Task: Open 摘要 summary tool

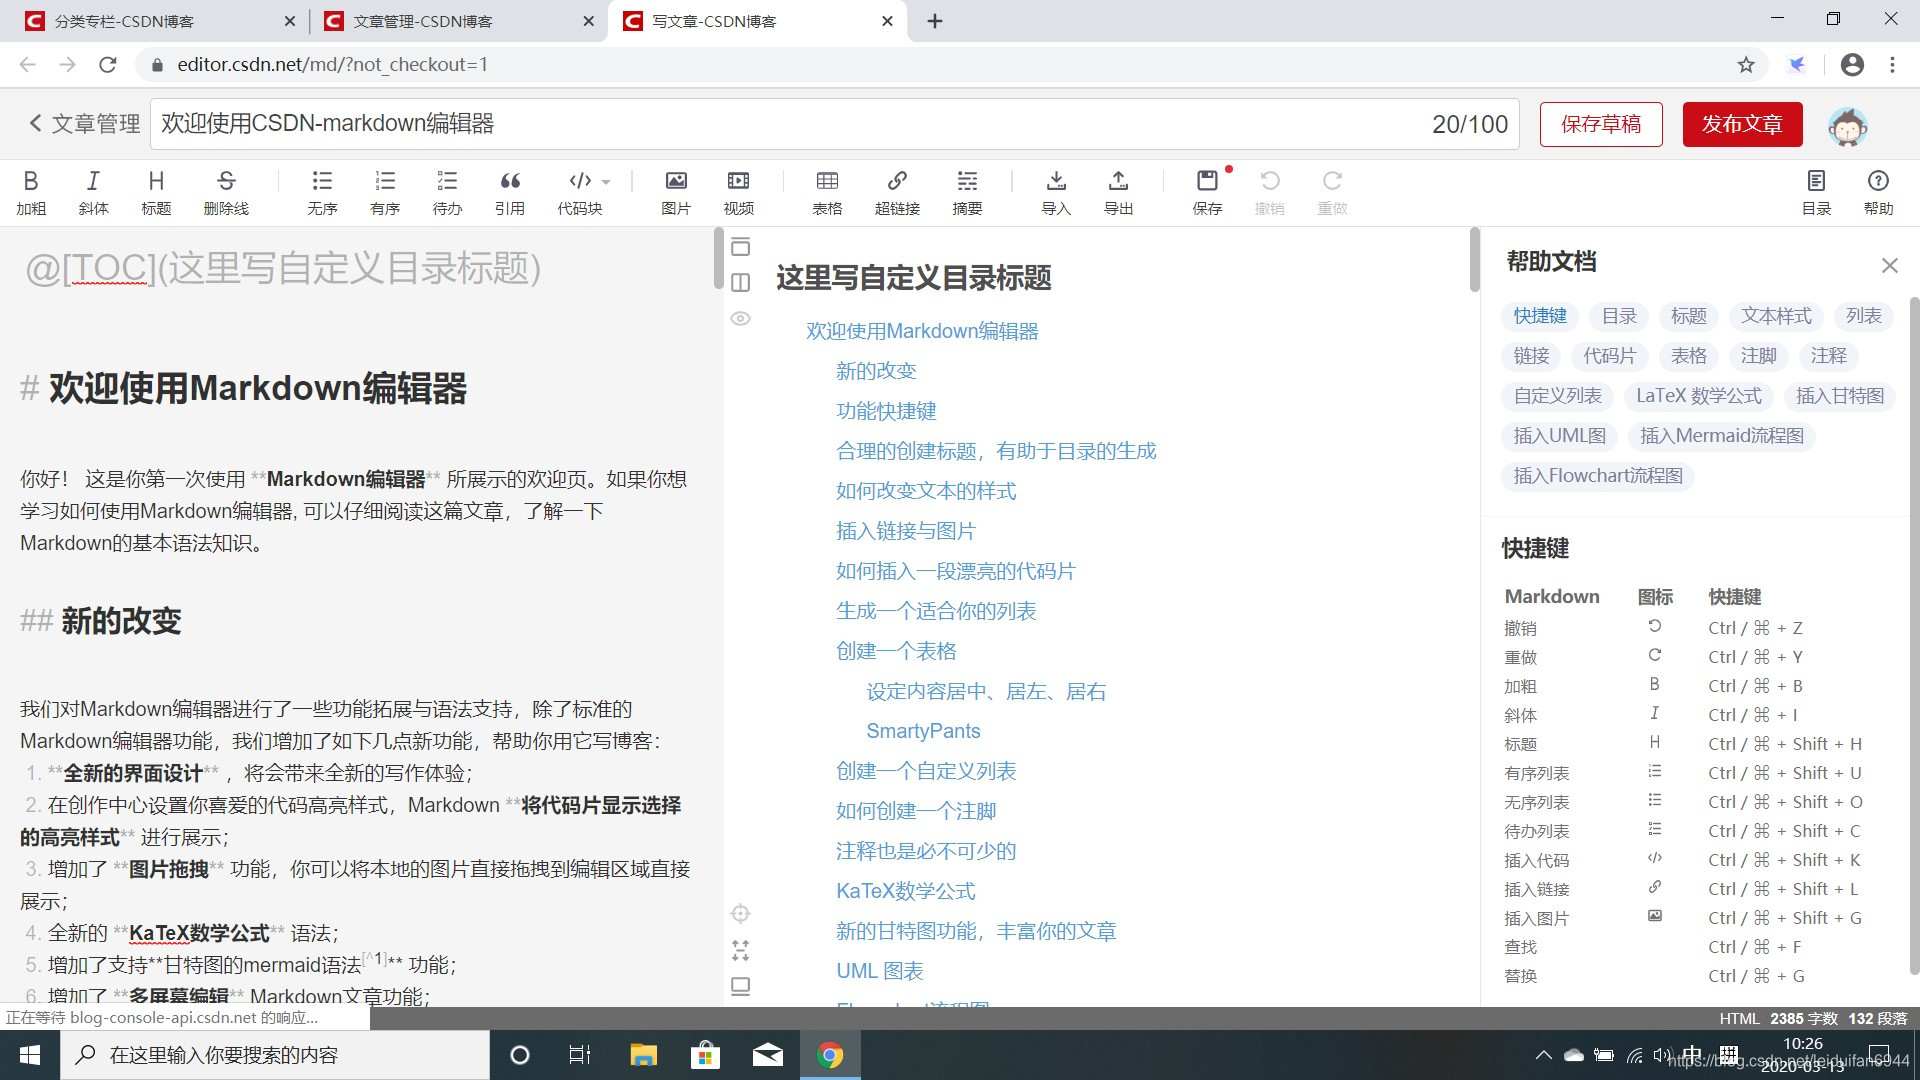Action: click(967, 192)
